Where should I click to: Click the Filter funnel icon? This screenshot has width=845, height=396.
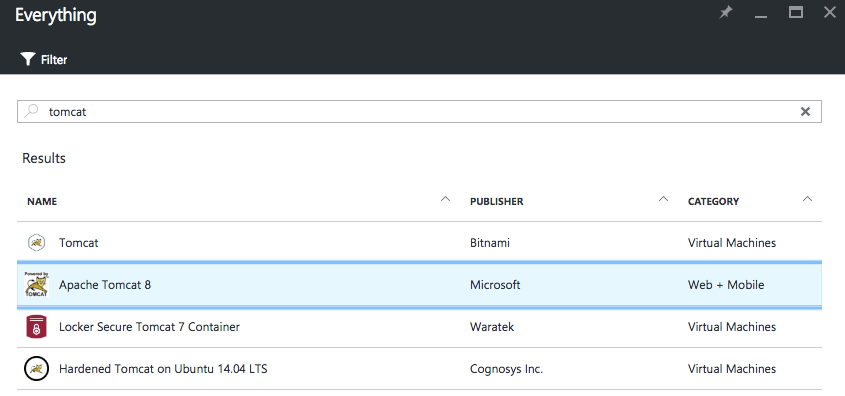tap(27, 59)
